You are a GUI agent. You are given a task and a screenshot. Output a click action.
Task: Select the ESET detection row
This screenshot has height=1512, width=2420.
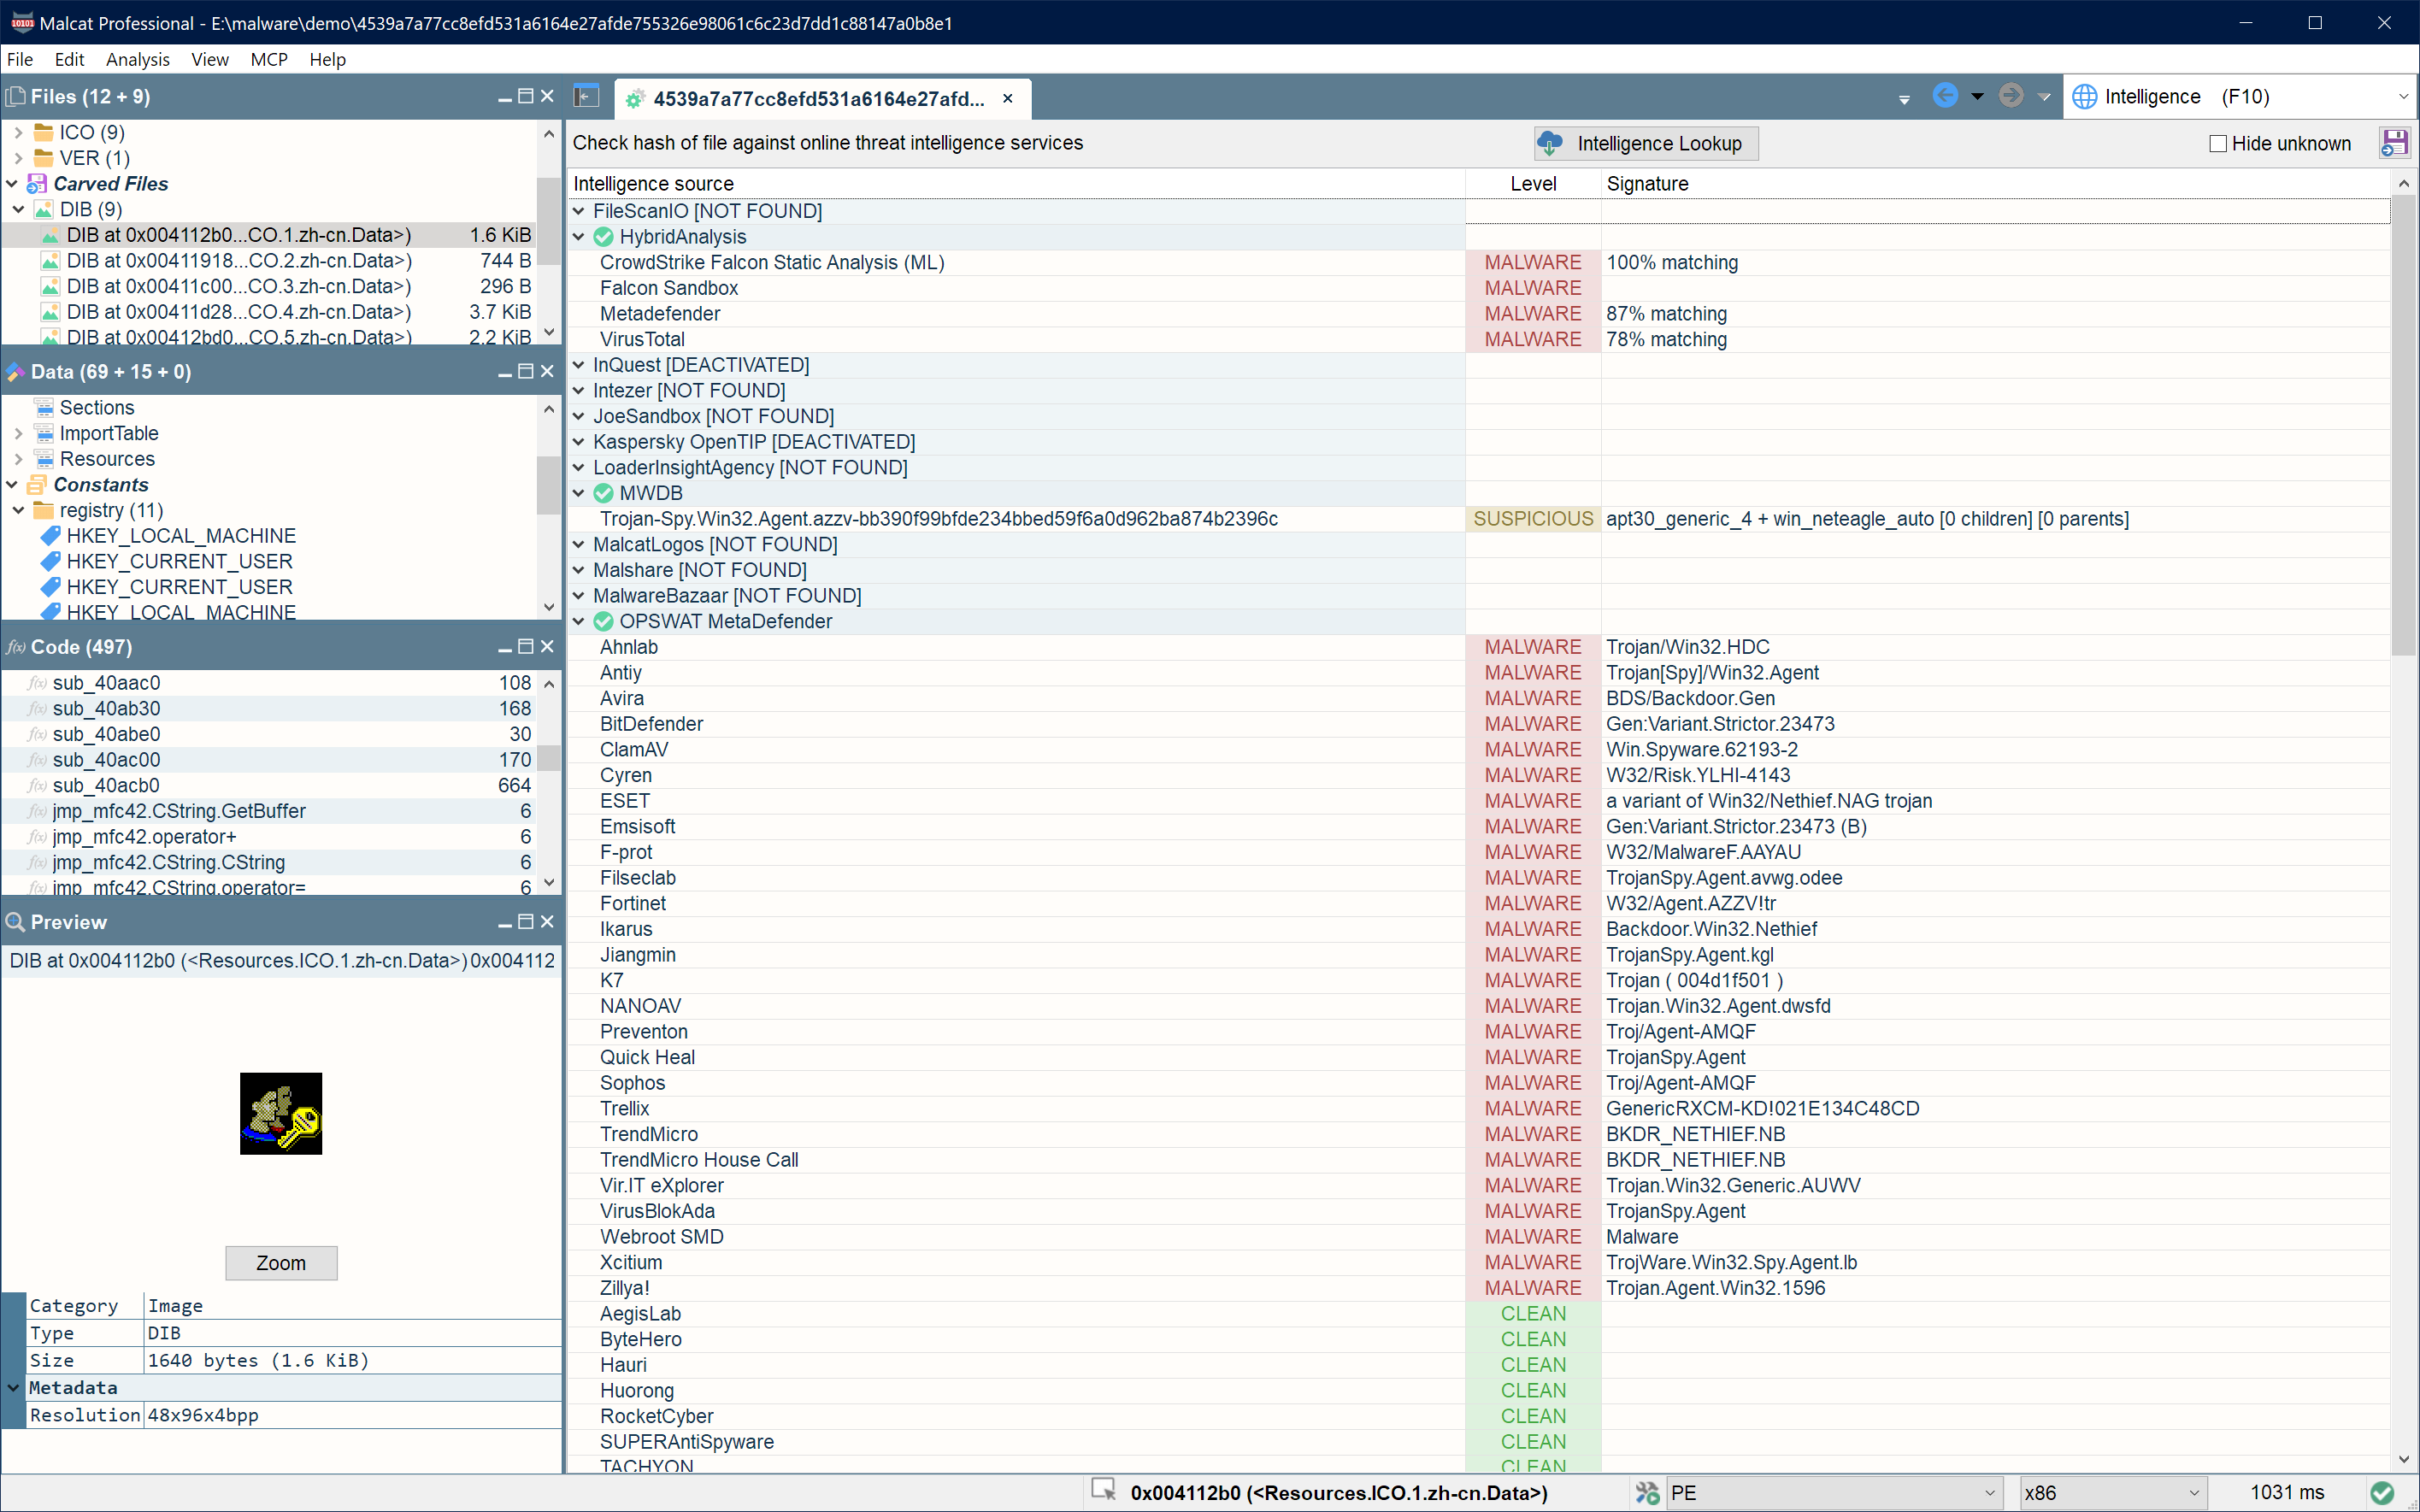pos(1478,801)
